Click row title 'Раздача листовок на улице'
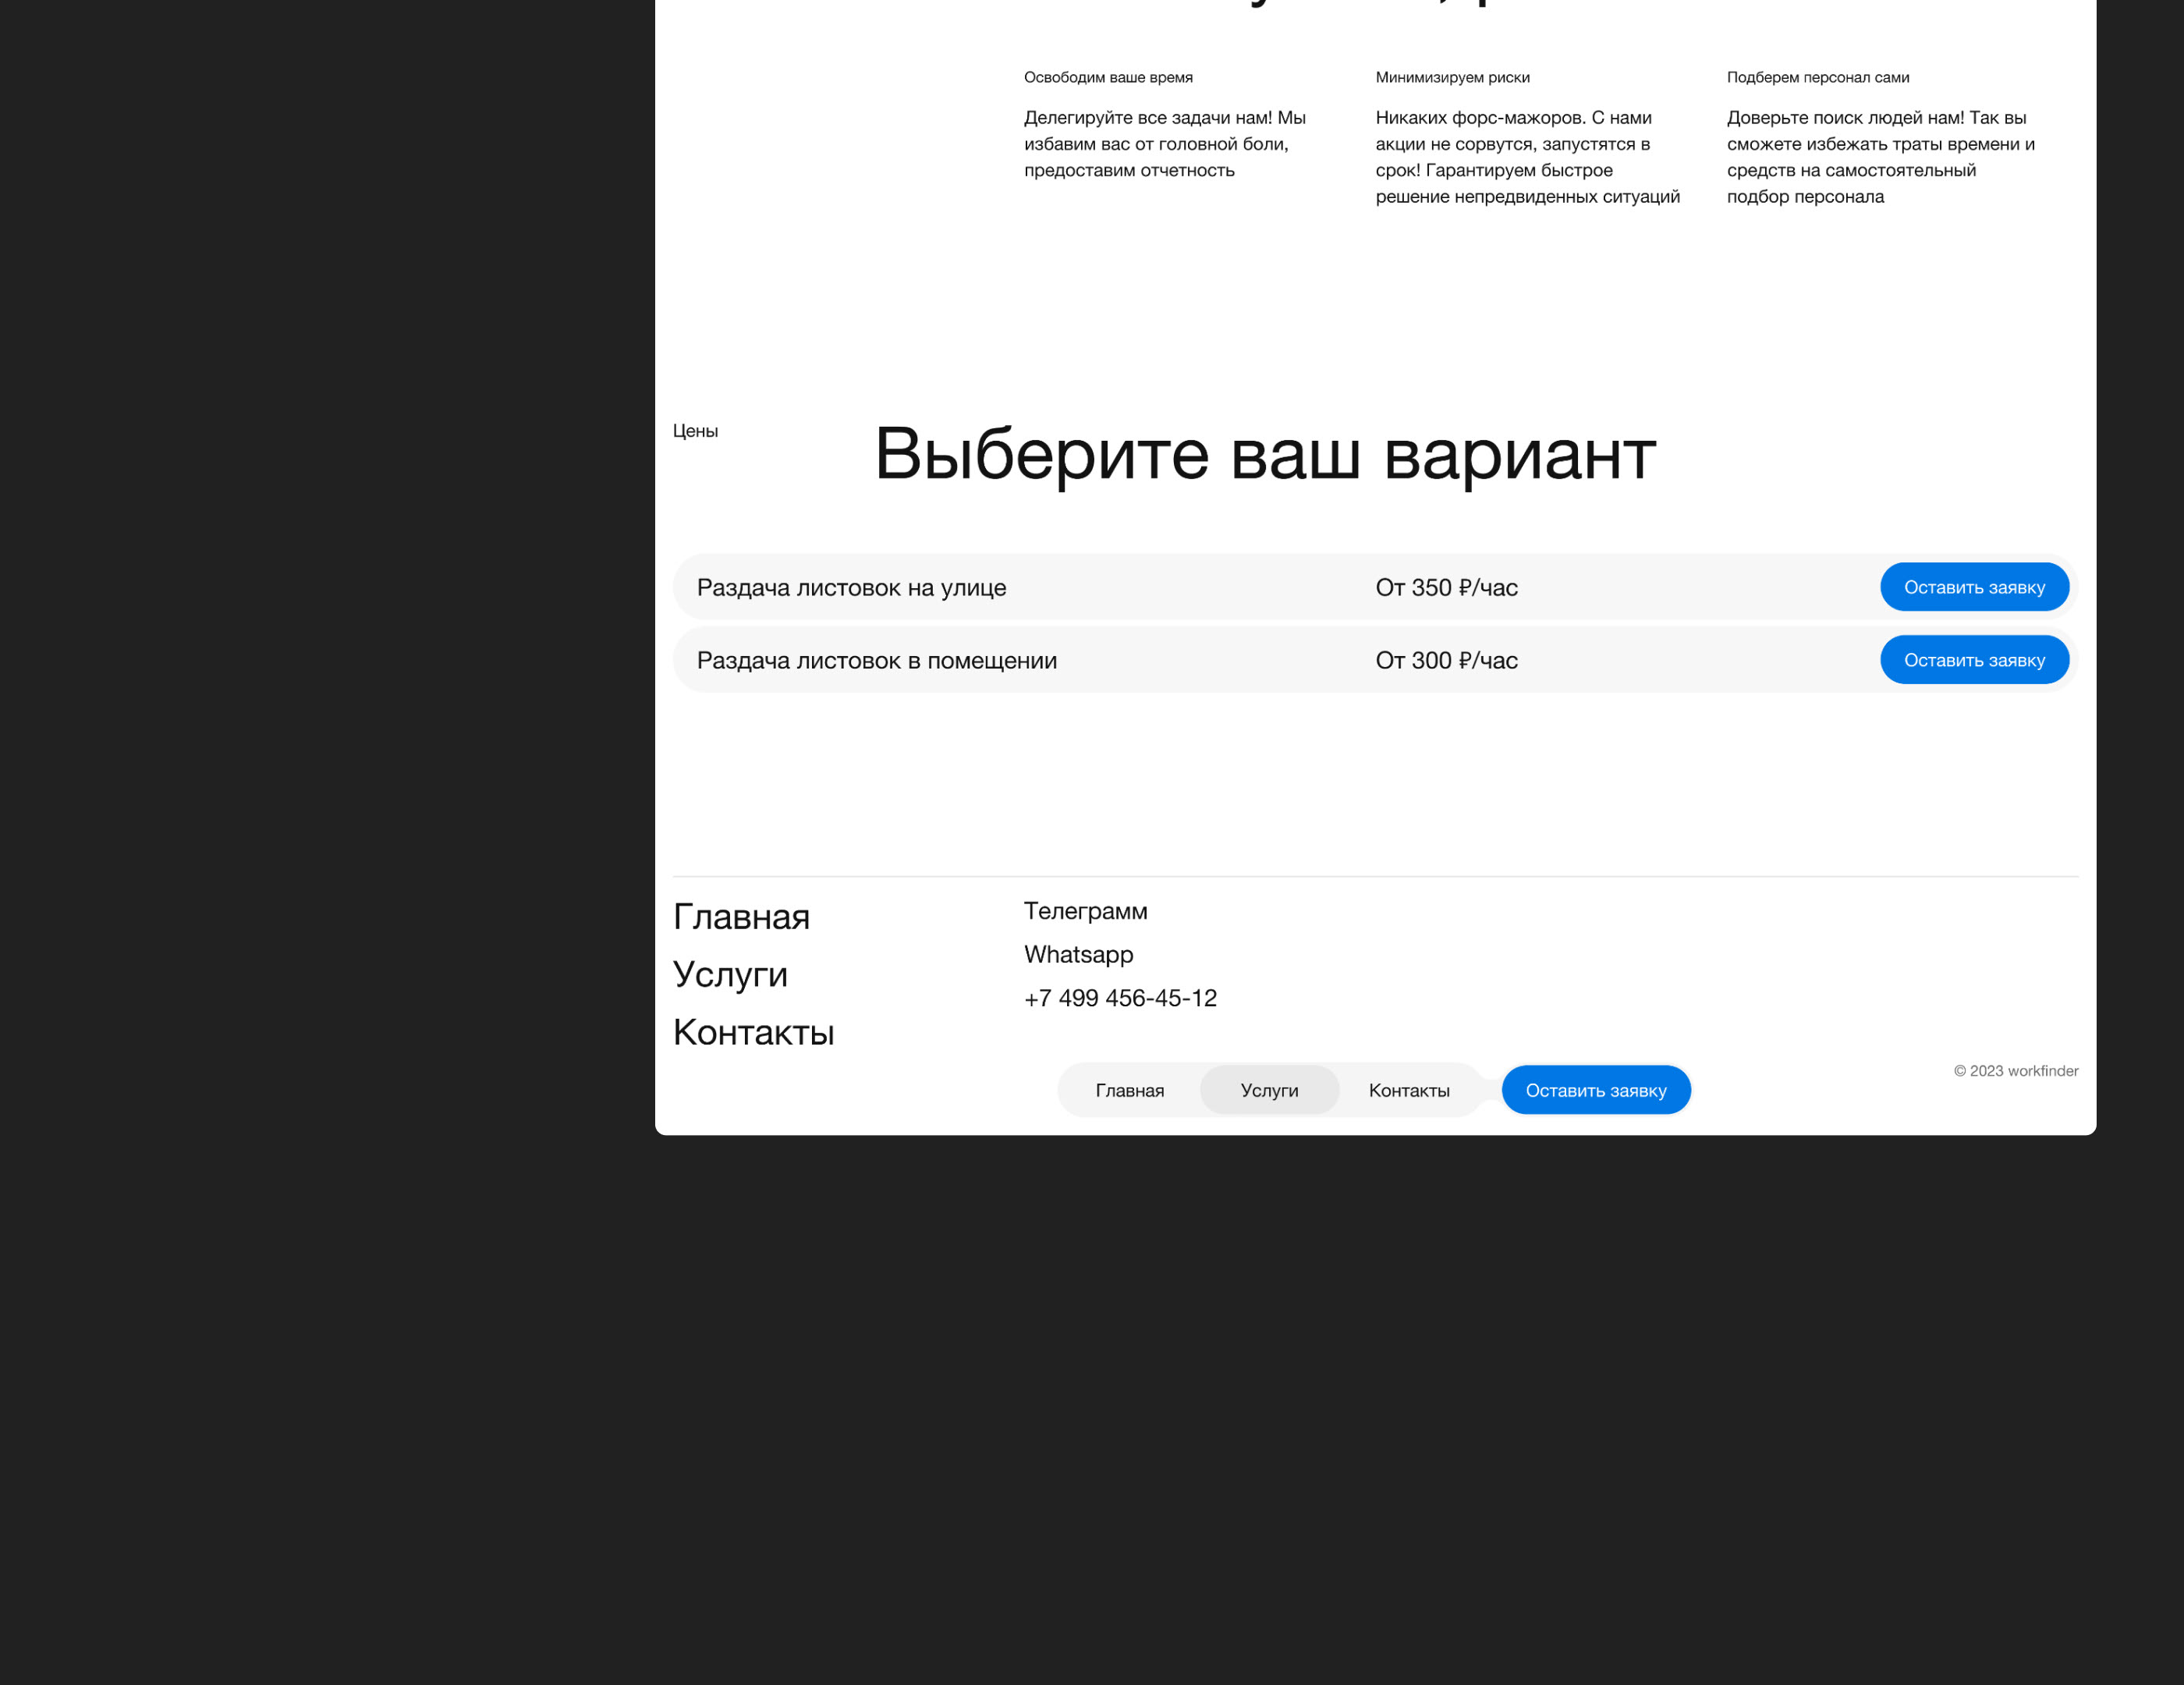2184x1685 pixels. (x=851, y=588)
